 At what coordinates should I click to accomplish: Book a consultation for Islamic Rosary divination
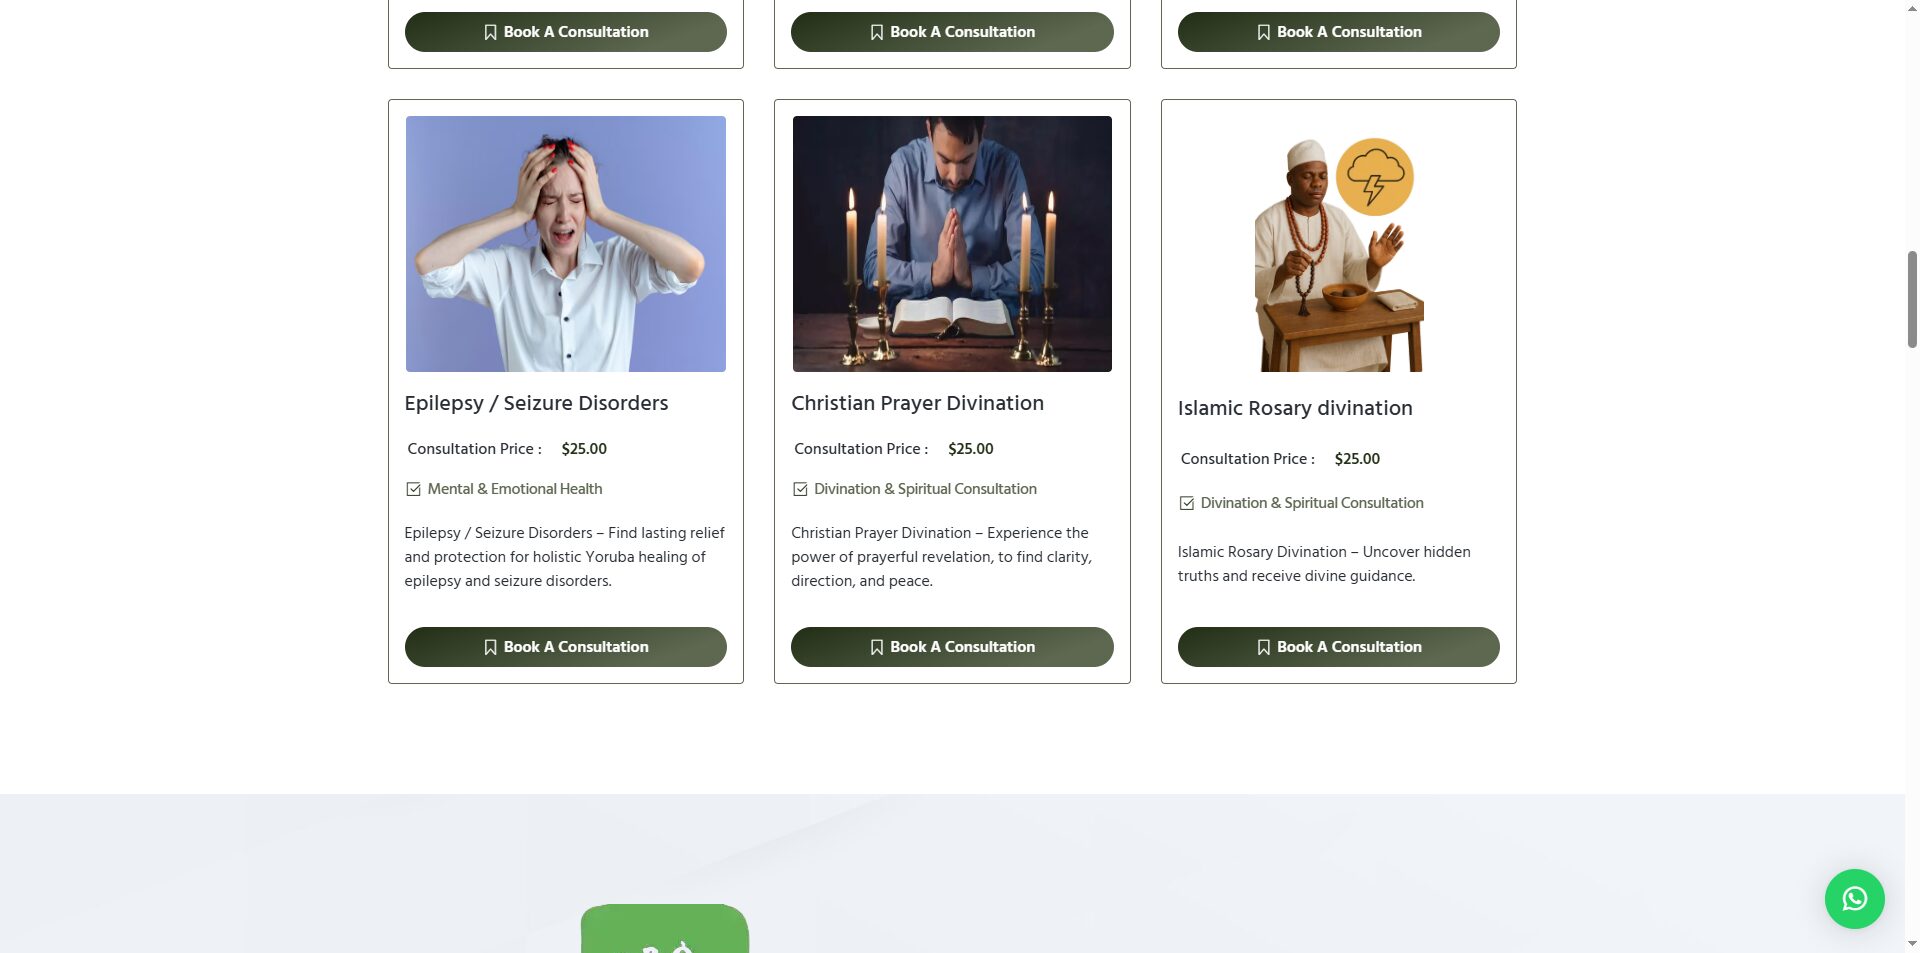click(1339, 647)
